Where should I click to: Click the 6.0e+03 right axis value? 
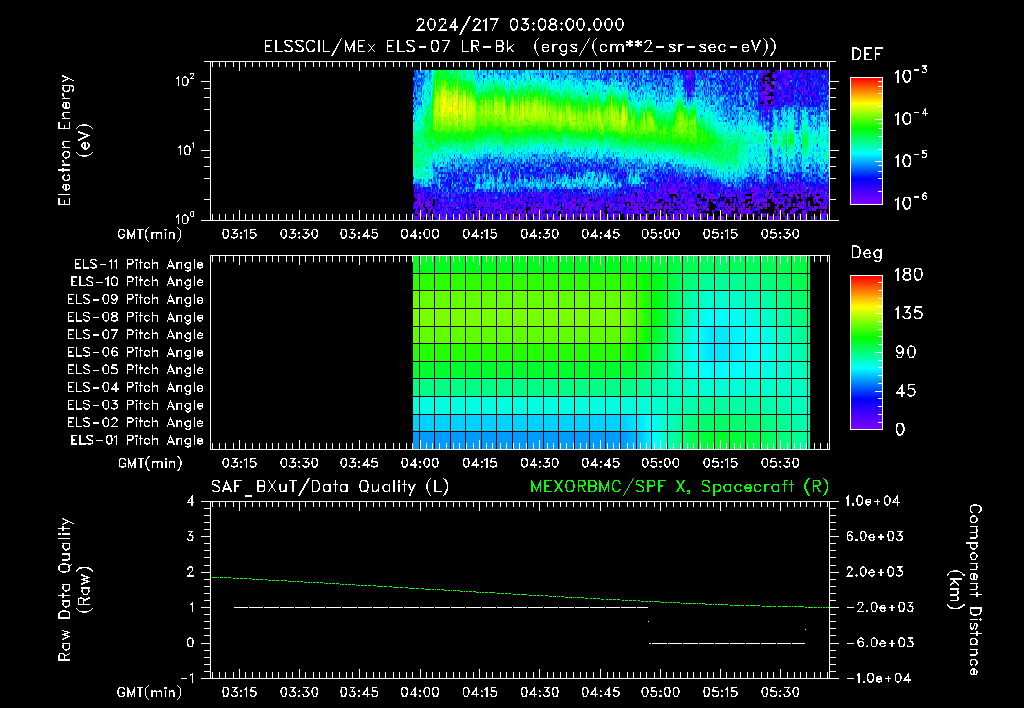[x=874, y=536]
